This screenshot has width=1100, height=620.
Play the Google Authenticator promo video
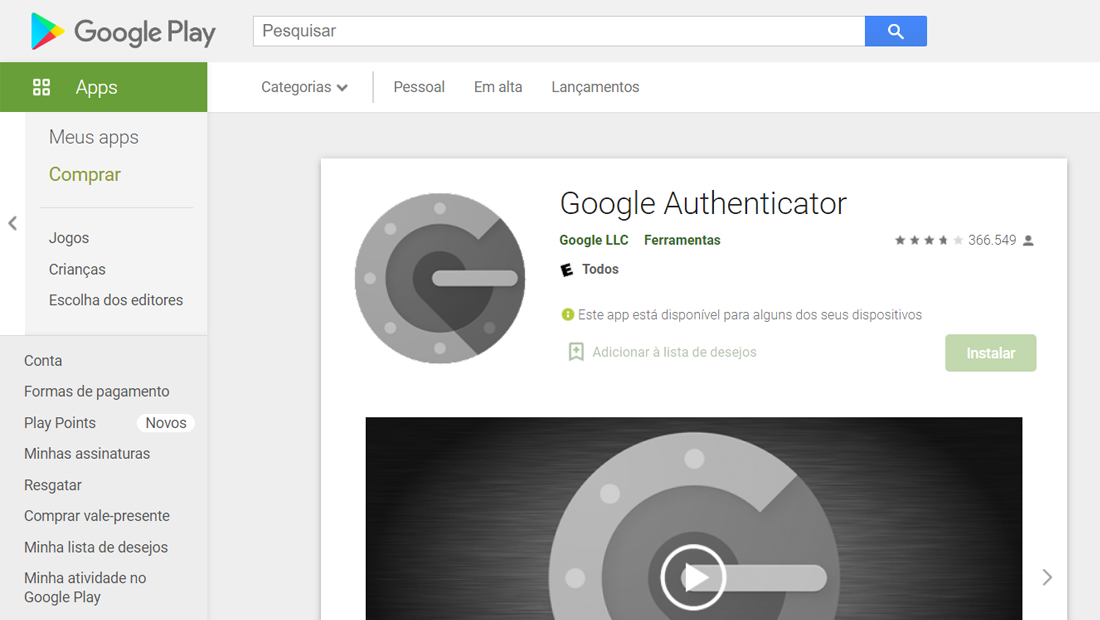point(693,577)
